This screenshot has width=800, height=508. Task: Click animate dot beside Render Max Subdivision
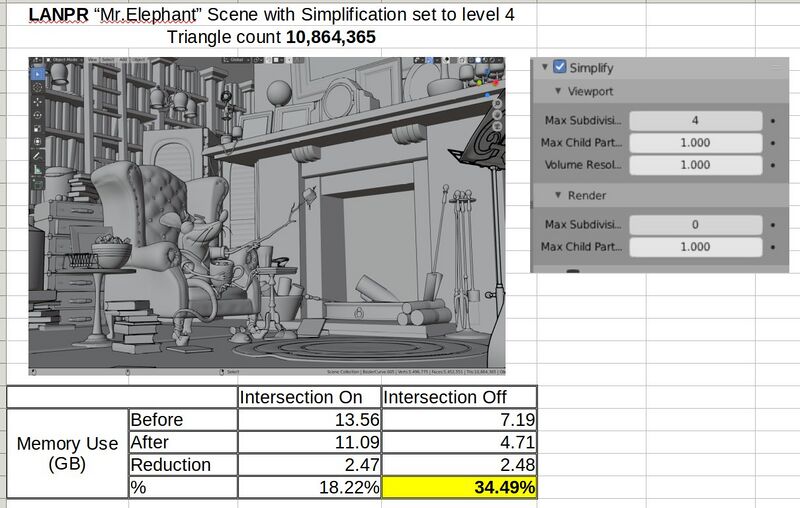point(773,225)
